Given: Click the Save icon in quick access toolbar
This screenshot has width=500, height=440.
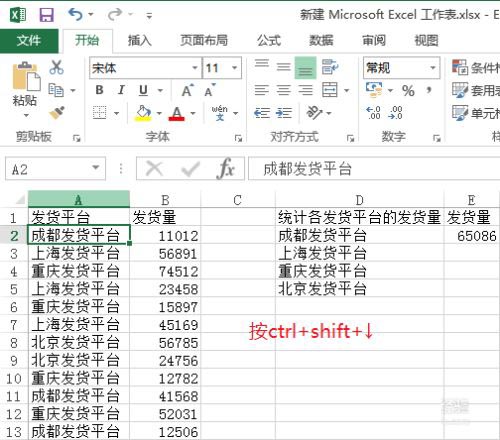Looking at the screenshot, I should point(46,15).
